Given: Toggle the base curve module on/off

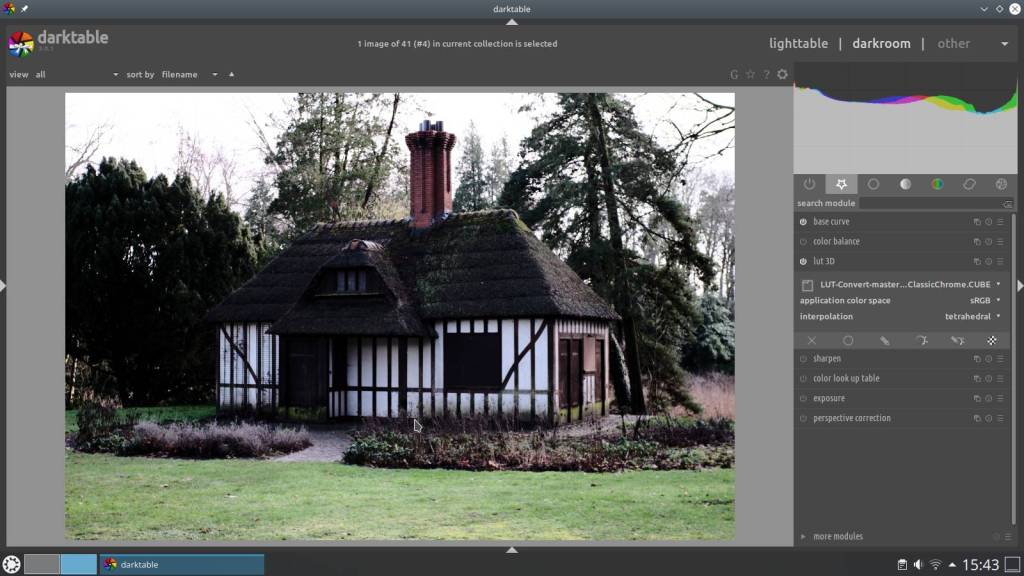Looking at the screenshot, I should pyautogui.click(x=803, y=222).
